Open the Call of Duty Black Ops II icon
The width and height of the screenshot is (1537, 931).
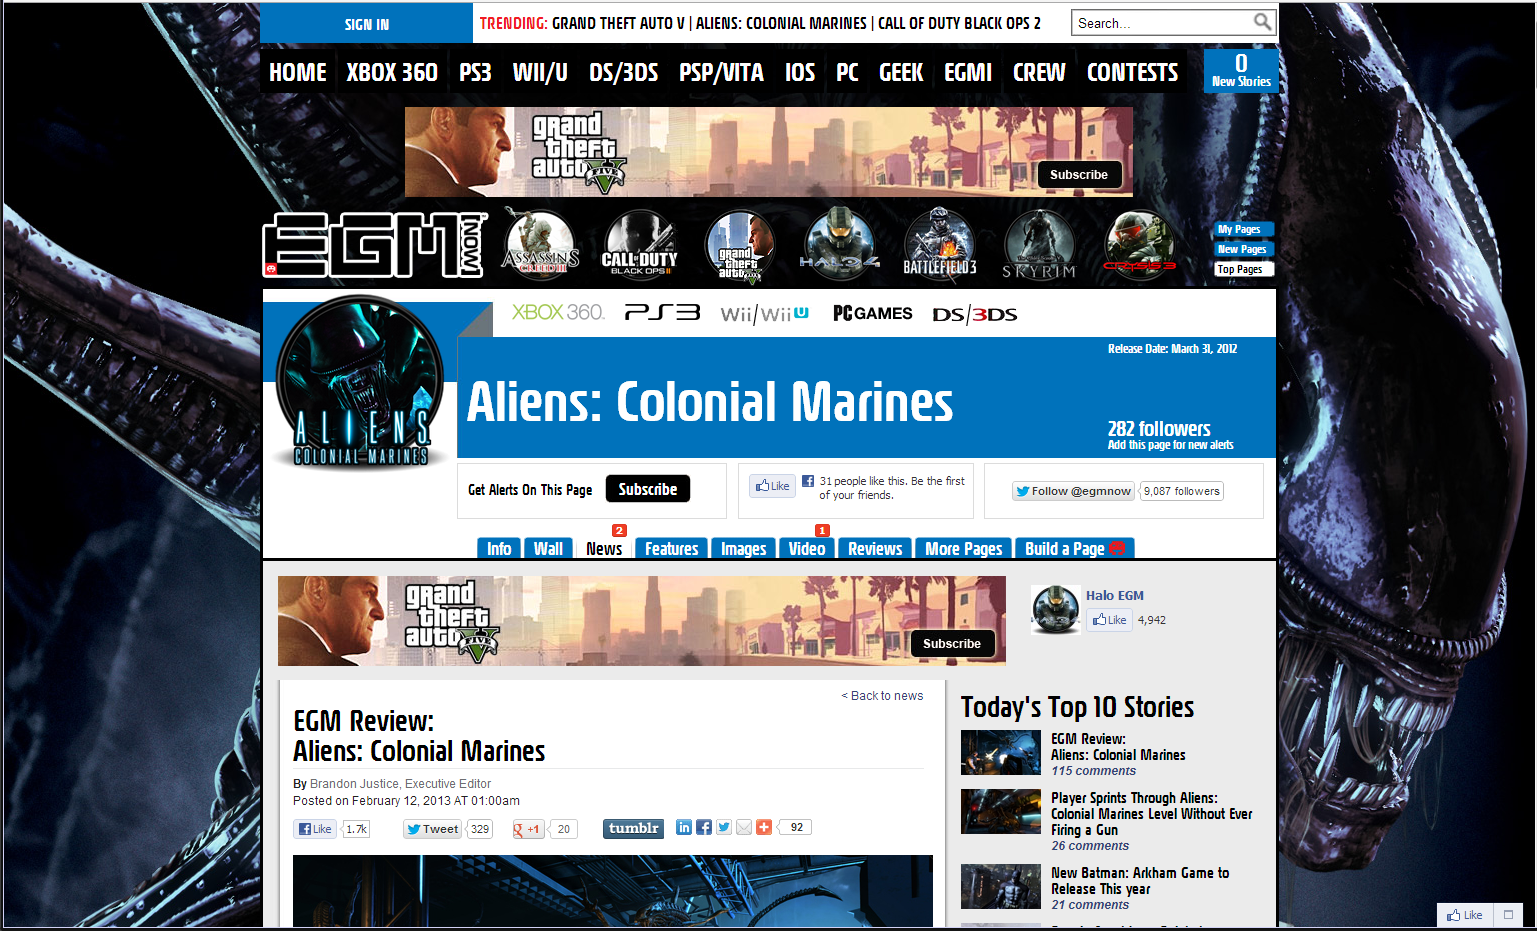tap(640, 245)
